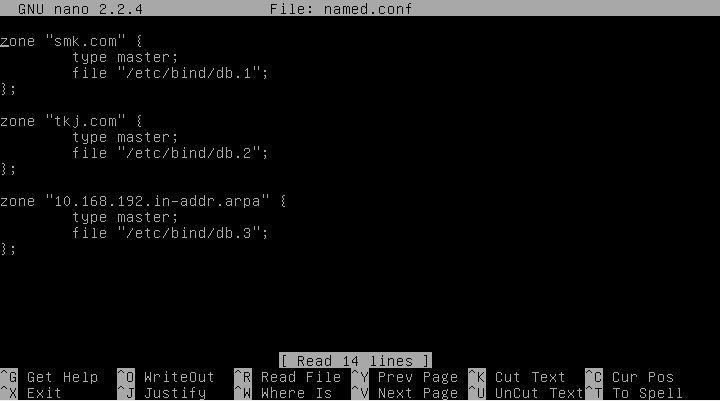Click the 'File: named.conf' title text
Viewport: 720px width, 401px height.
(x=341, y=9)
